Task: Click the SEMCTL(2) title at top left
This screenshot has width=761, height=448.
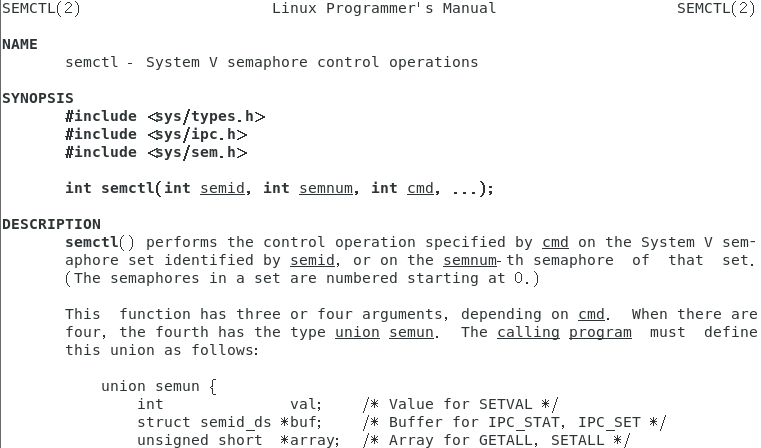Action: 41,8
